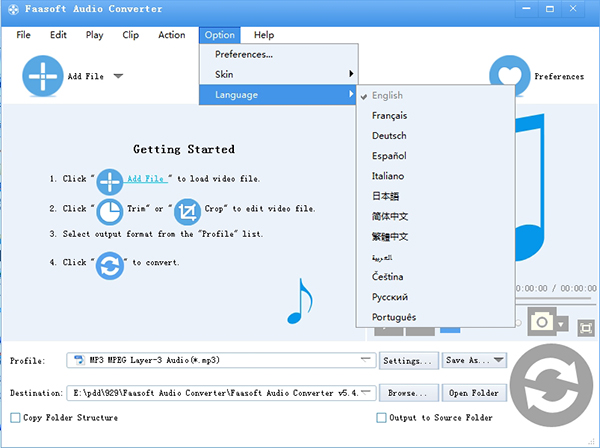Viewport: 600px width, 448px height.
Task: Click the Browse... button
Action: click(x=408, y=393)
